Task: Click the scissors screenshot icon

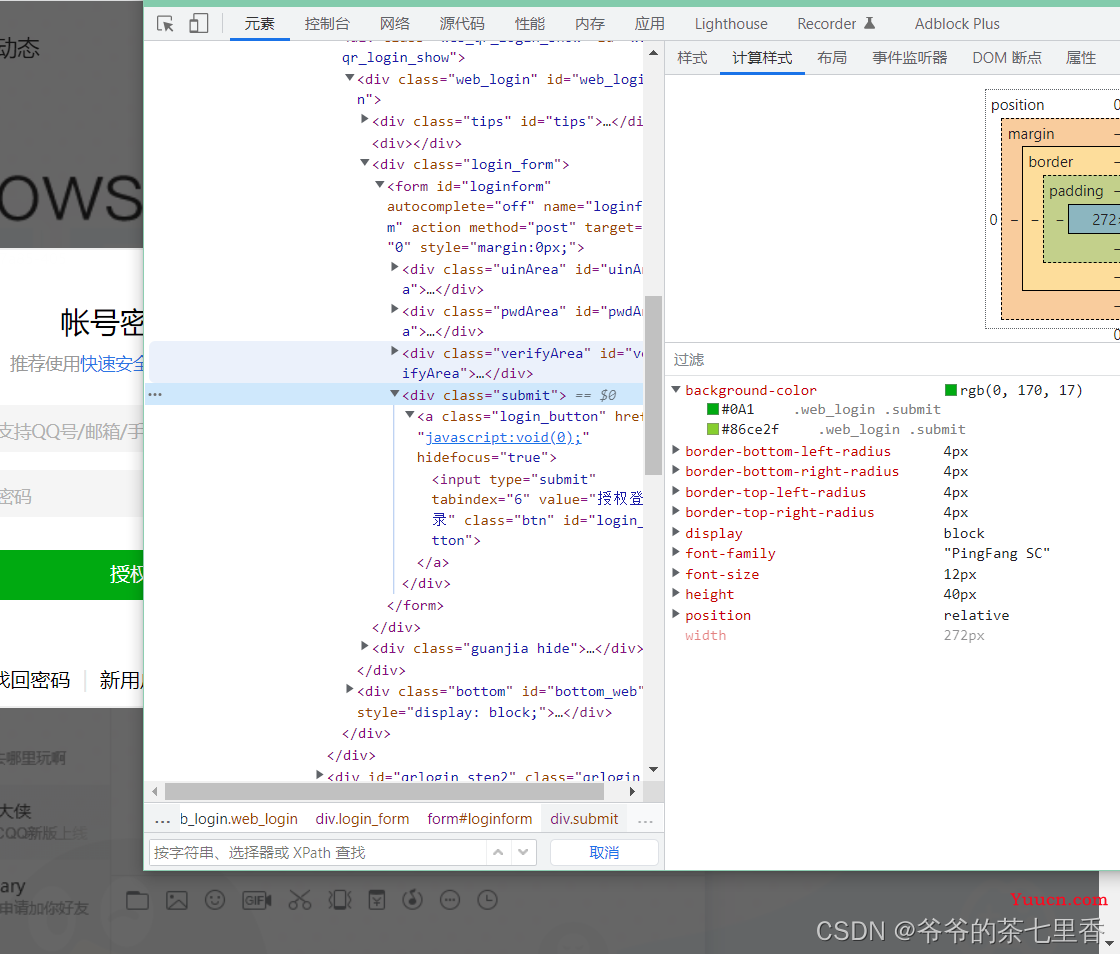Action: coord(300,900)
